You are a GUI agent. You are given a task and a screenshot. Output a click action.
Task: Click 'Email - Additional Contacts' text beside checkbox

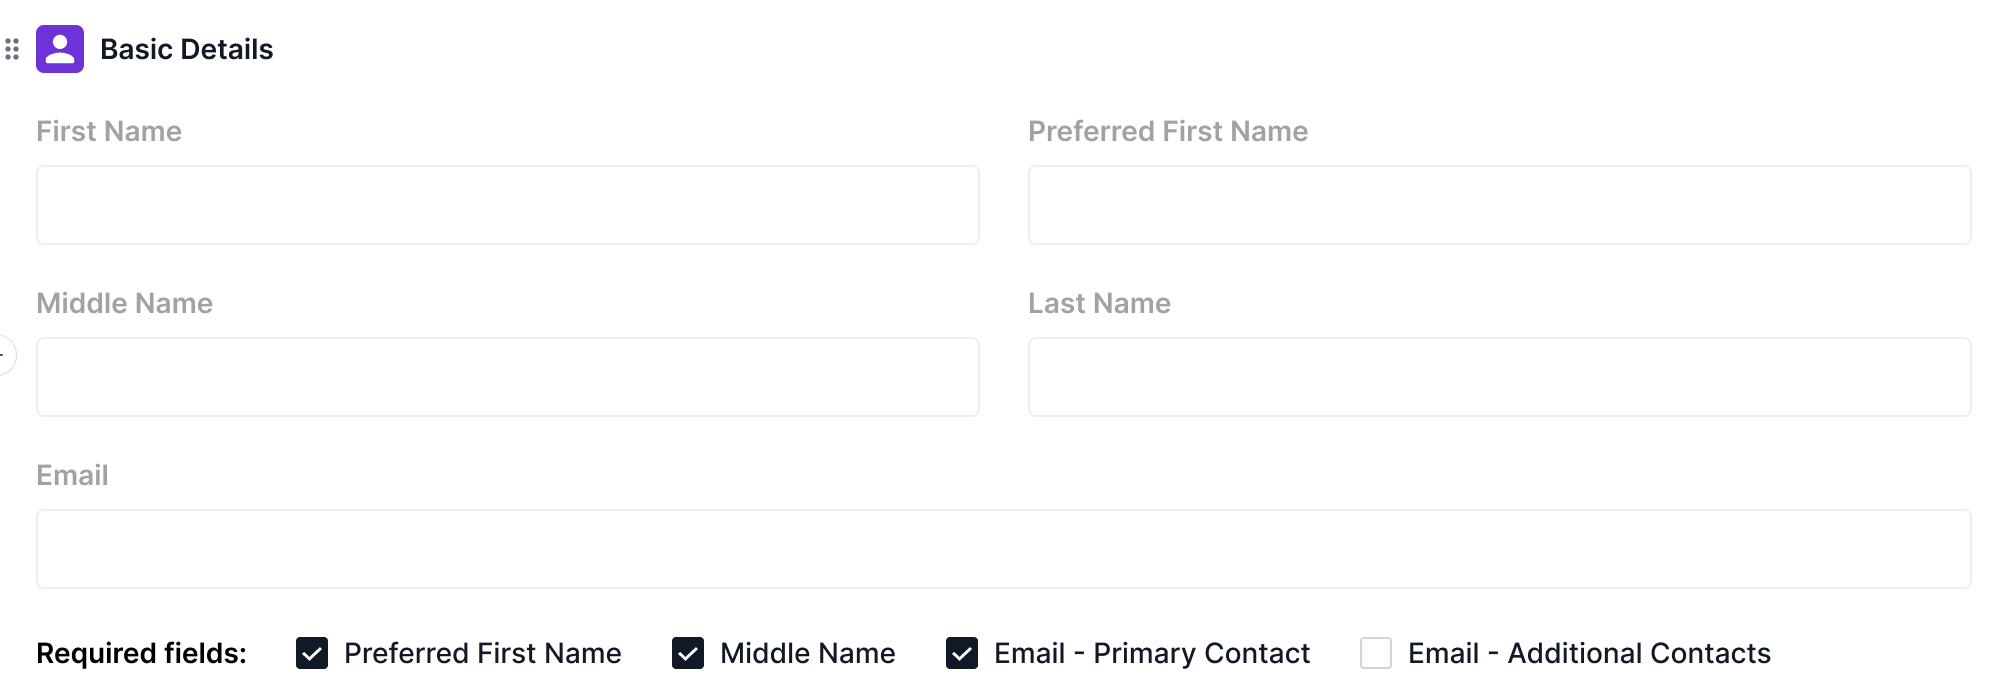click(1589, 653)
